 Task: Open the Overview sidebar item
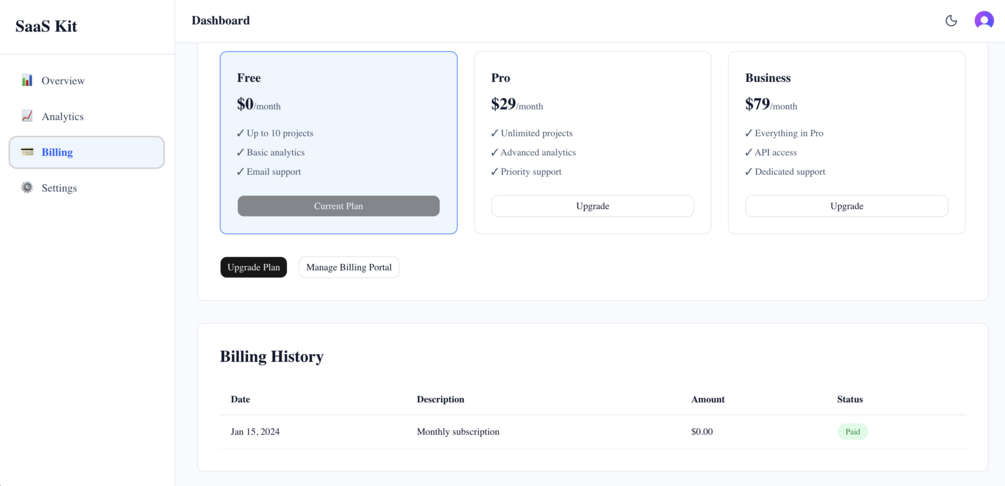[87, 81]
